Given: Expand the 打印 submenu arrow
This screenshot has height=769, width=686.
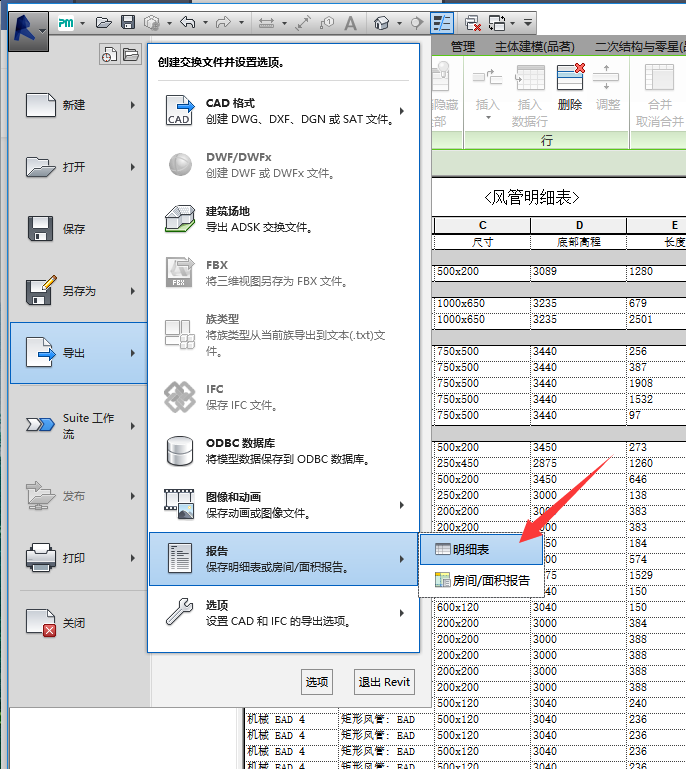Looking at the screenshot, I should (x=133, y=558).
